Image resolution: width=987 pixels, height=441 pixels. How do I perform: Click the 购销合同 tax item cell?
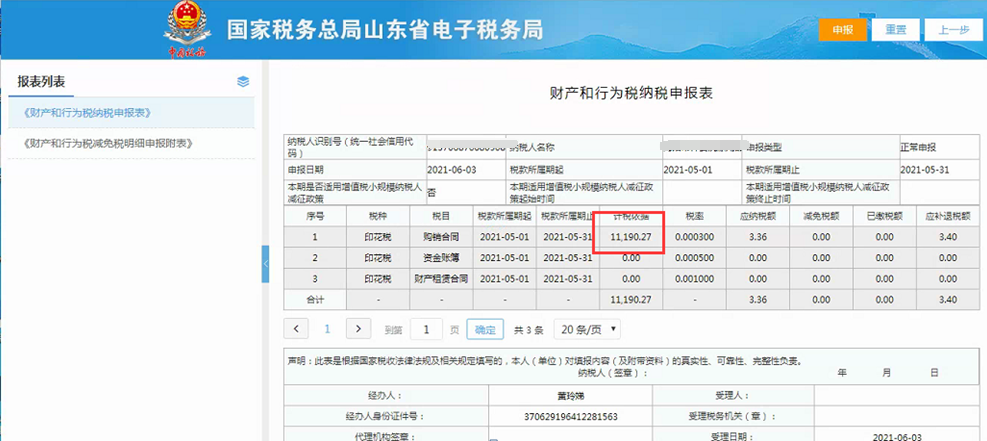click(441, 237)
